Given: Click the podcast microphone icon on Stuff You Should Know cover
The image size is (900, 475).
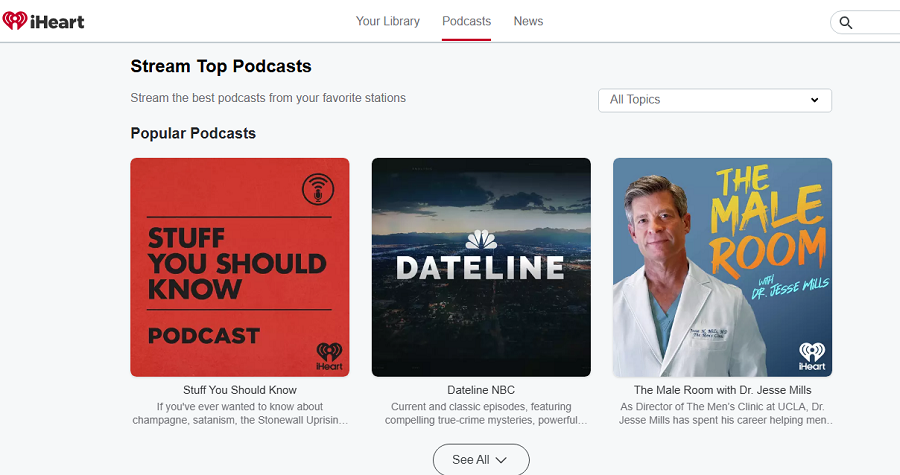Looking at the screenshot, I should pos(318,189).
